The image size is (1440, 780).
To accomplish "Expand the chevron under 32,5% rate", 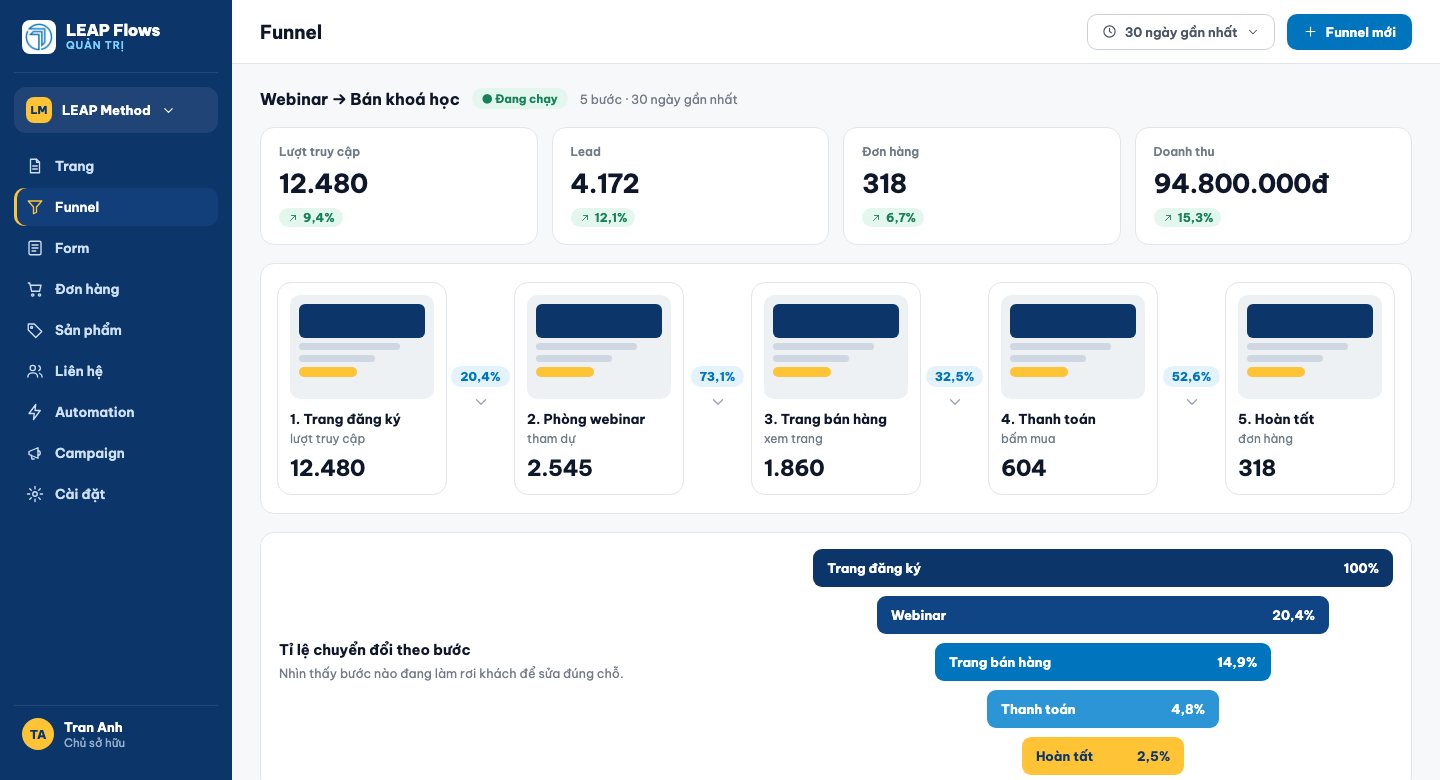I will [955, 402].
